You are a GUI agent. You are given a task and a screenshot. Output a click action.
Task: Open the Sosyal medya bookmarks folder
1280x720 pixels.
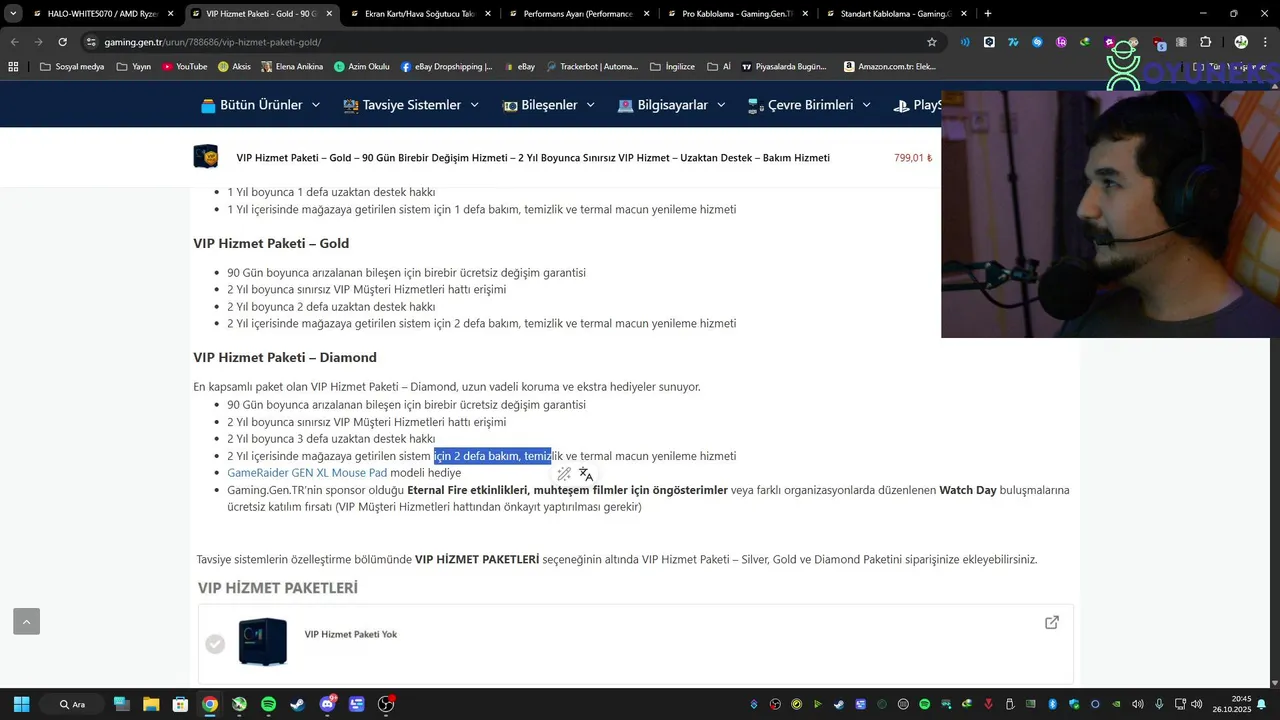72,67
